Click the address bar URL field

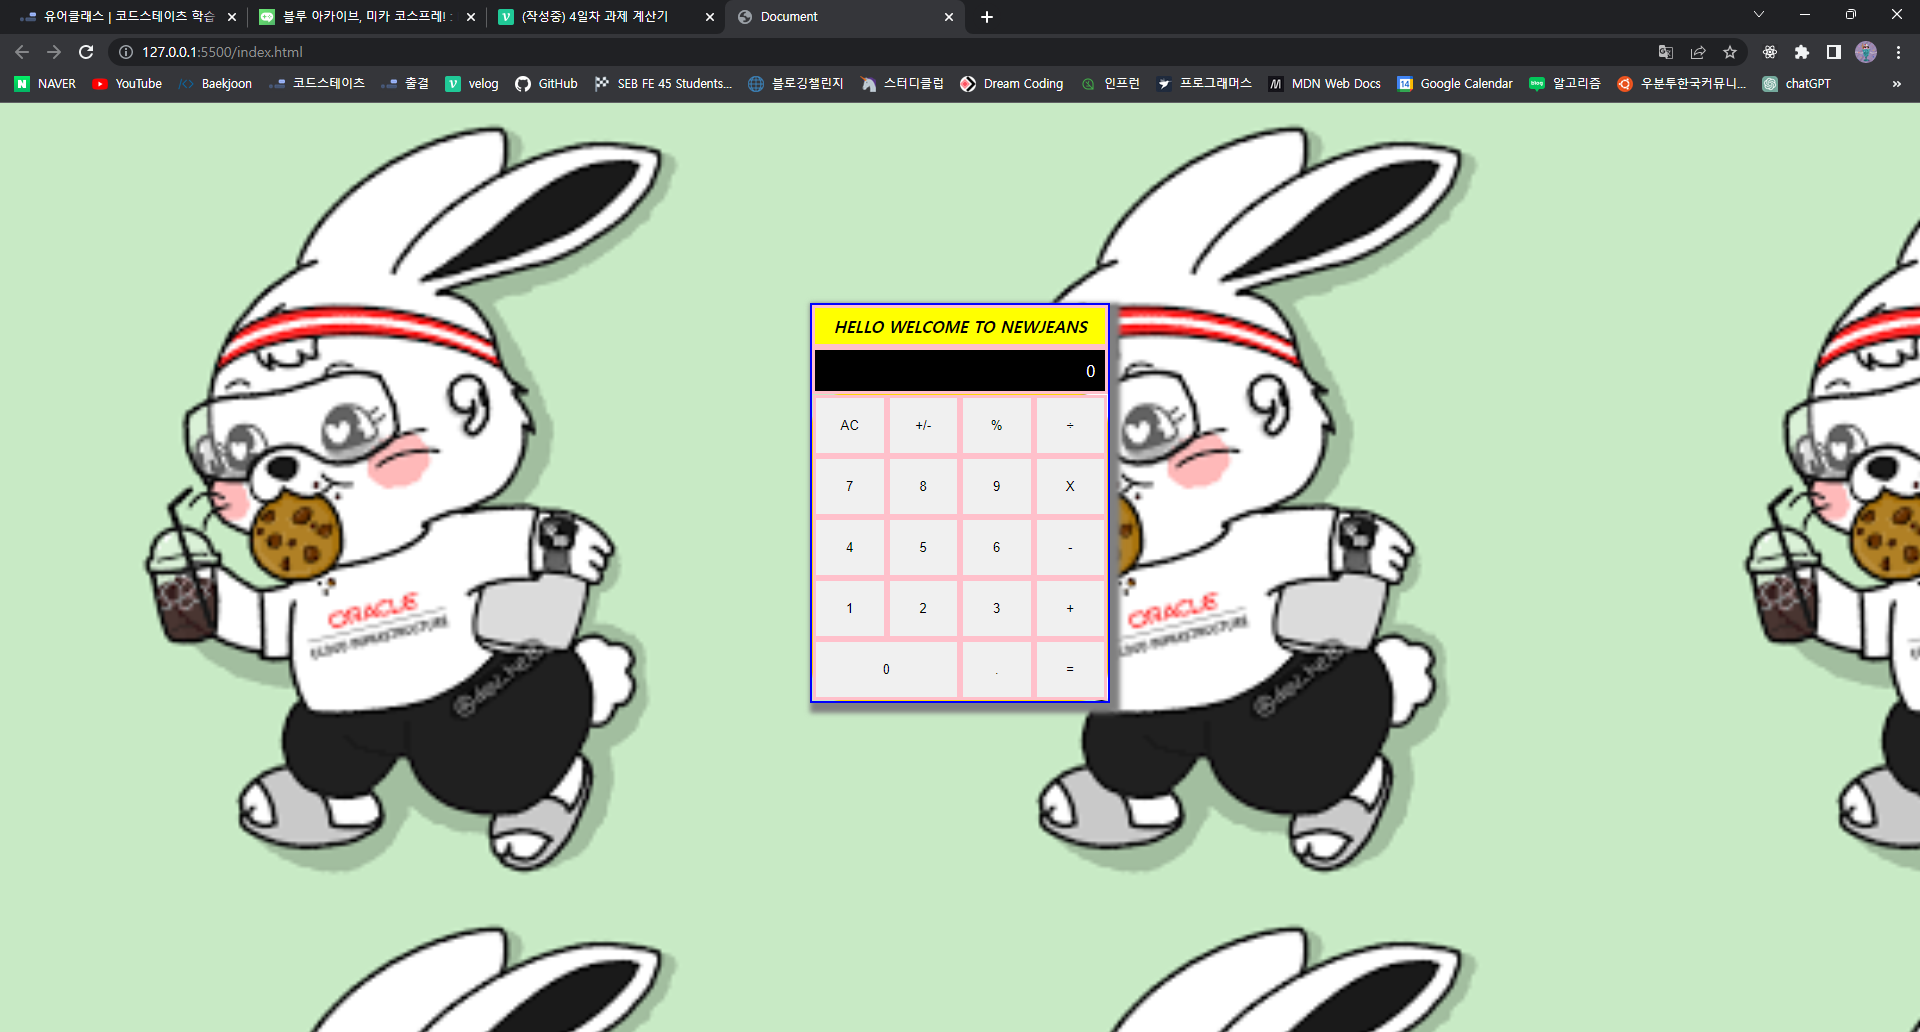(x=880, y=52)
